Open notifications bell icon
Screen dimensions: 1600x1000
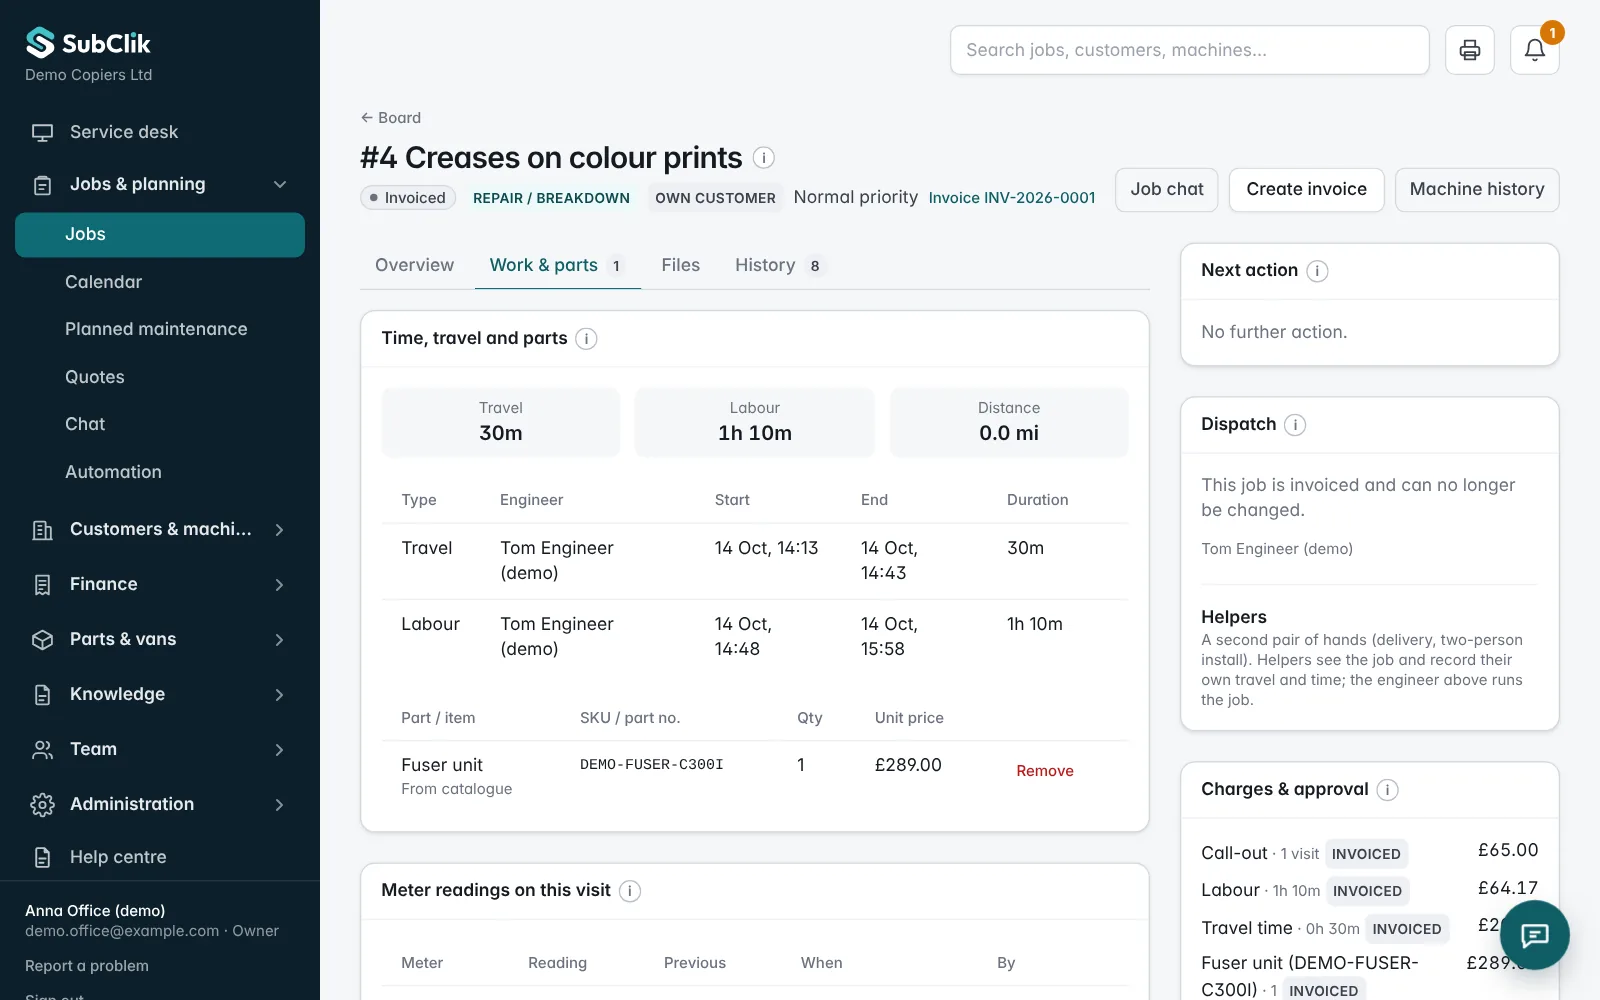coord(1535,50)
